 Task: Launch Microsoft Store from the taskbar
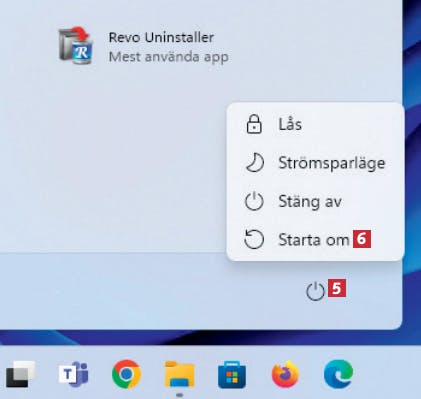click(232, 375)
